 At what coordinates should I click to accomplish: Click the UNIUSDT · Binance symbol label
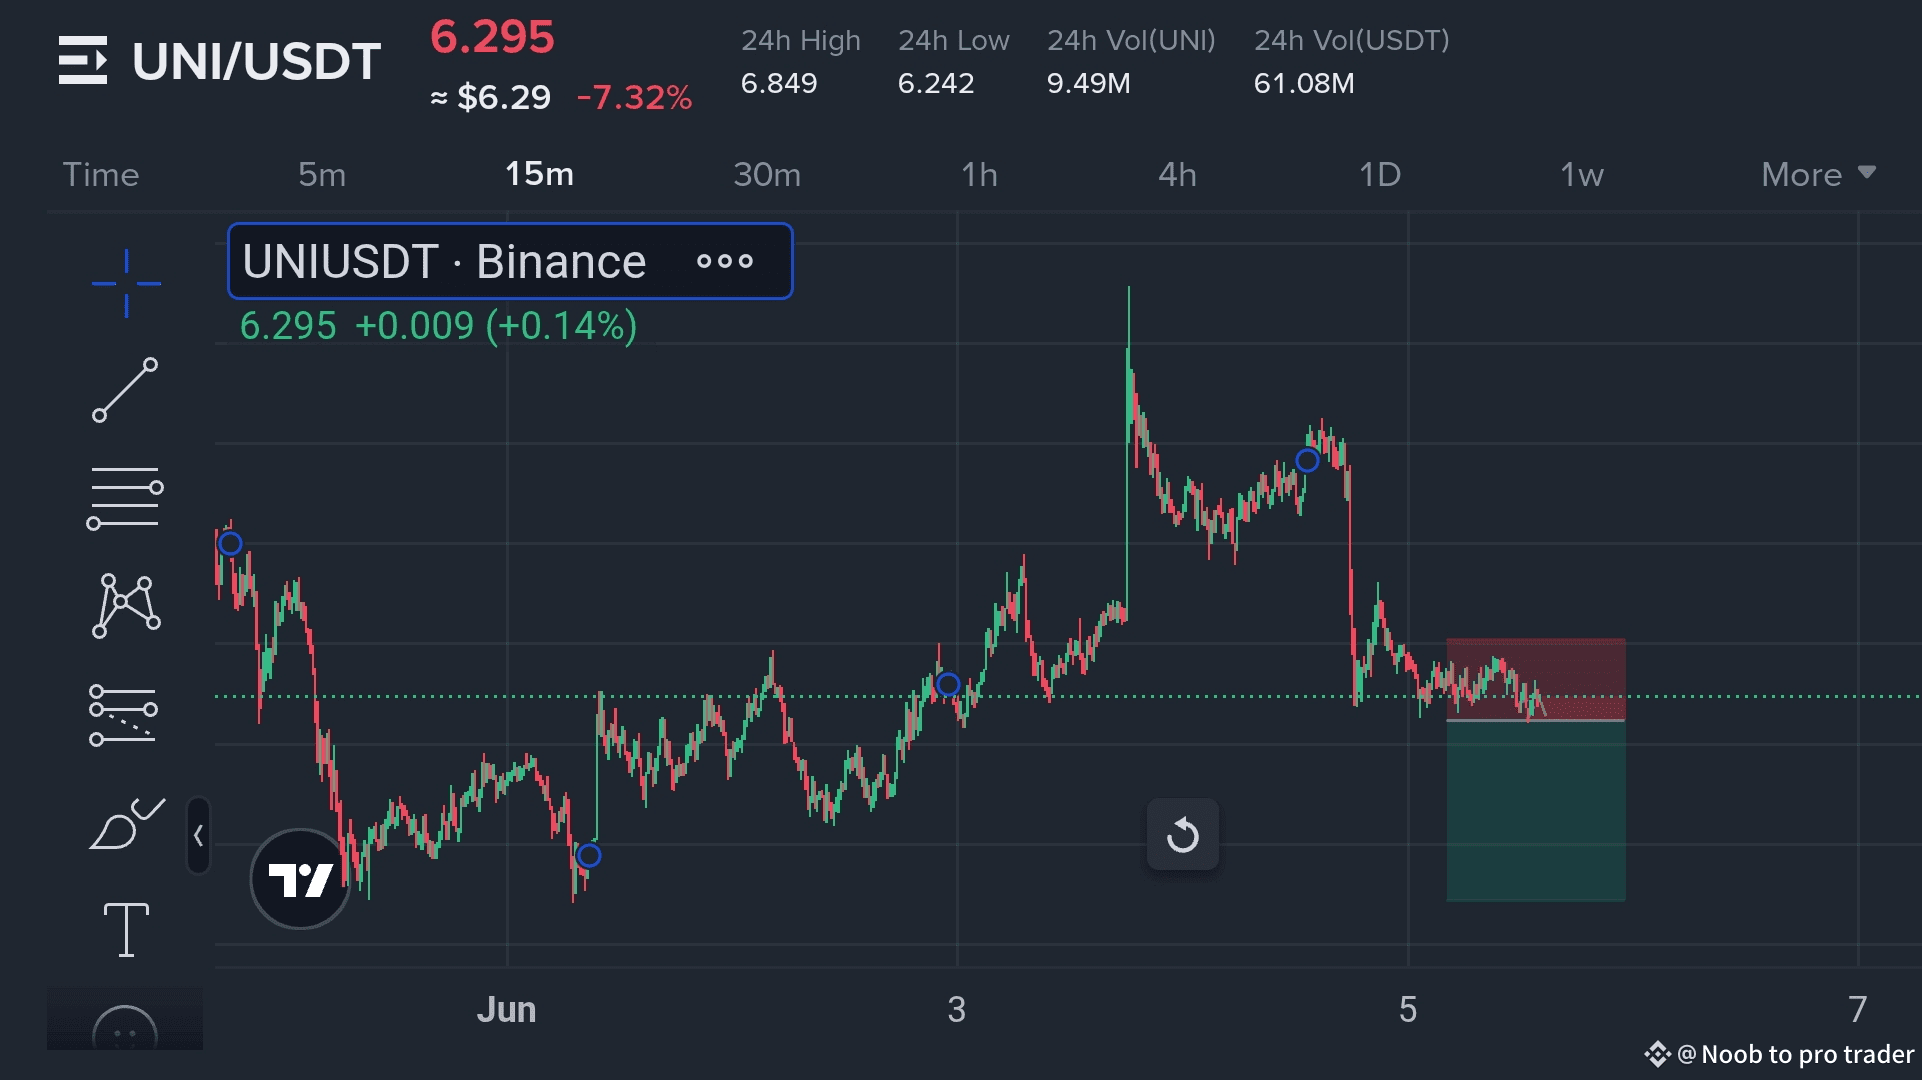coord(444,262)
